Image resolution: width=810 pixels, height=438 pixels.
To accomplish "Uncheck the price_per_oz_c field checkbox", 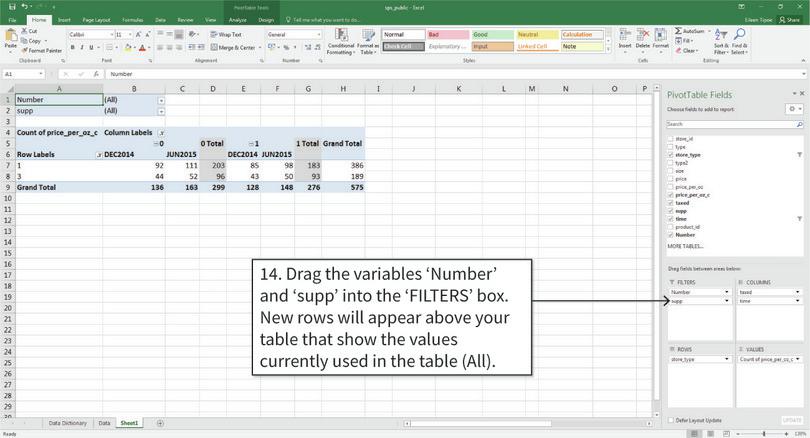I will tap(671, 195).
